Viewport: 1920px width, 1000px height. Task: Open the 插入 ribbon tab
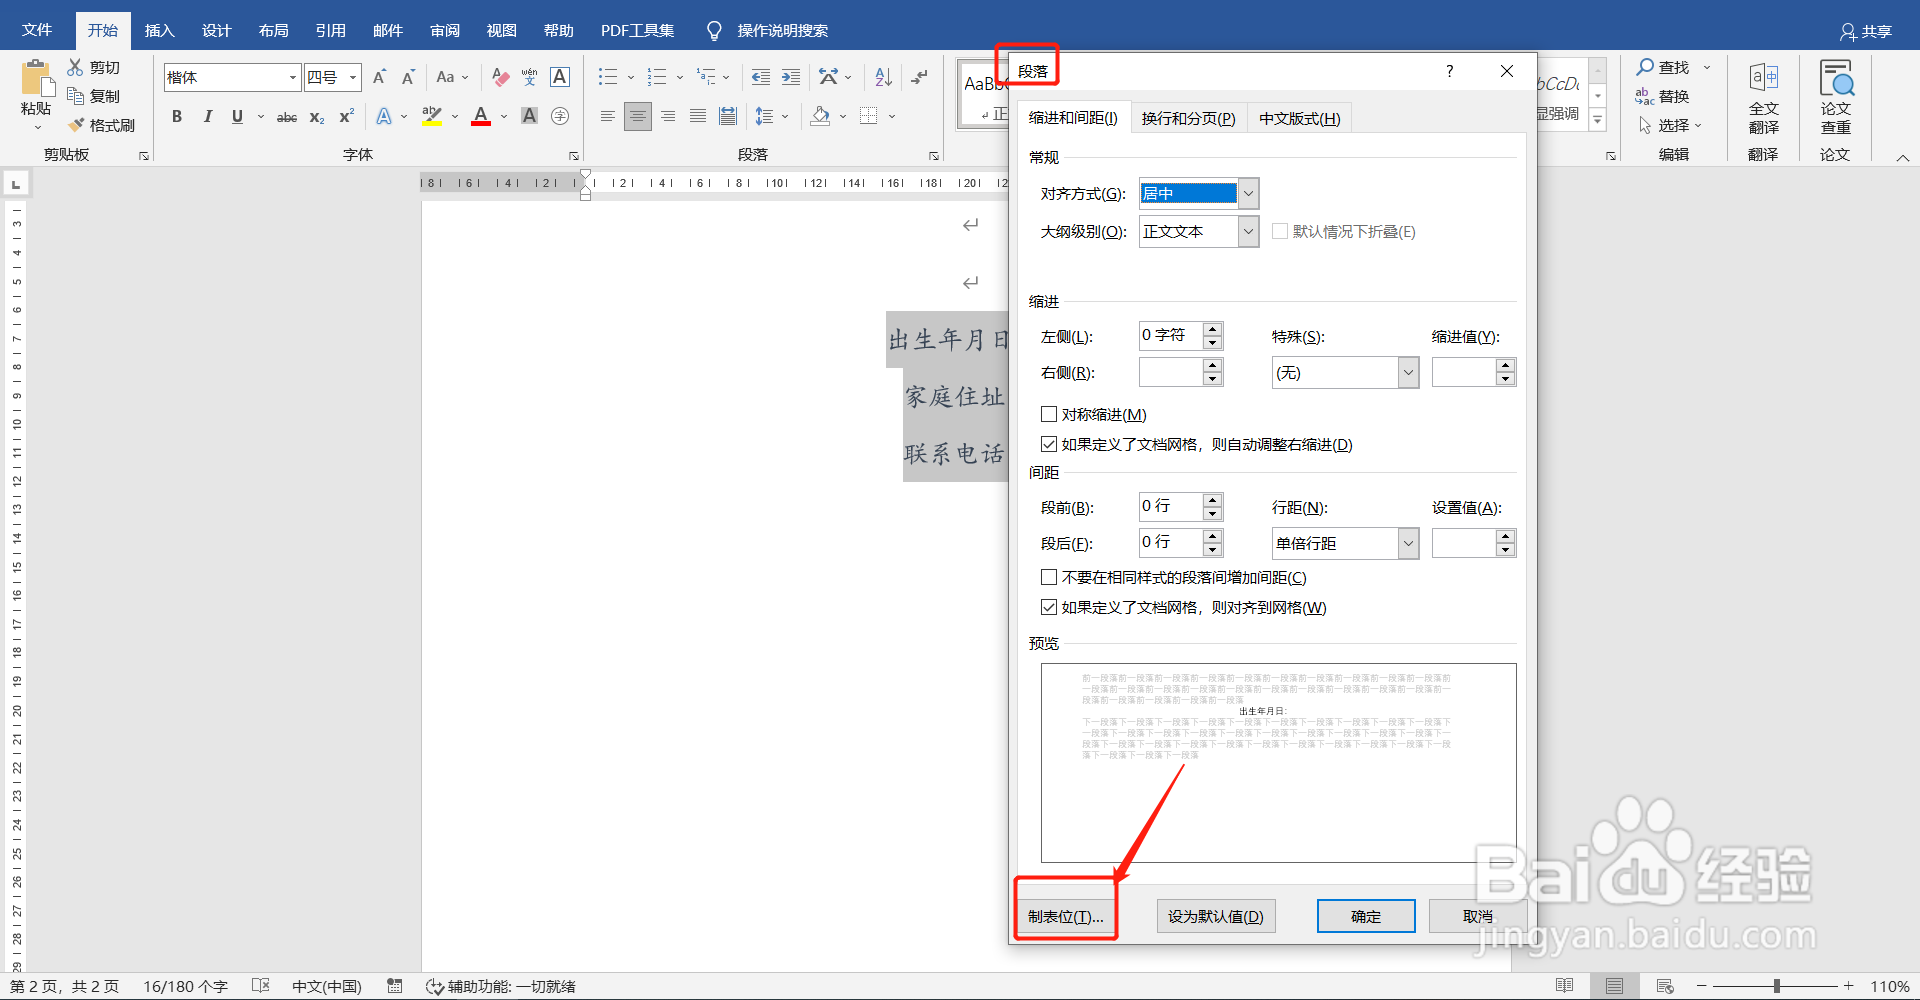(x=159, y=30)
